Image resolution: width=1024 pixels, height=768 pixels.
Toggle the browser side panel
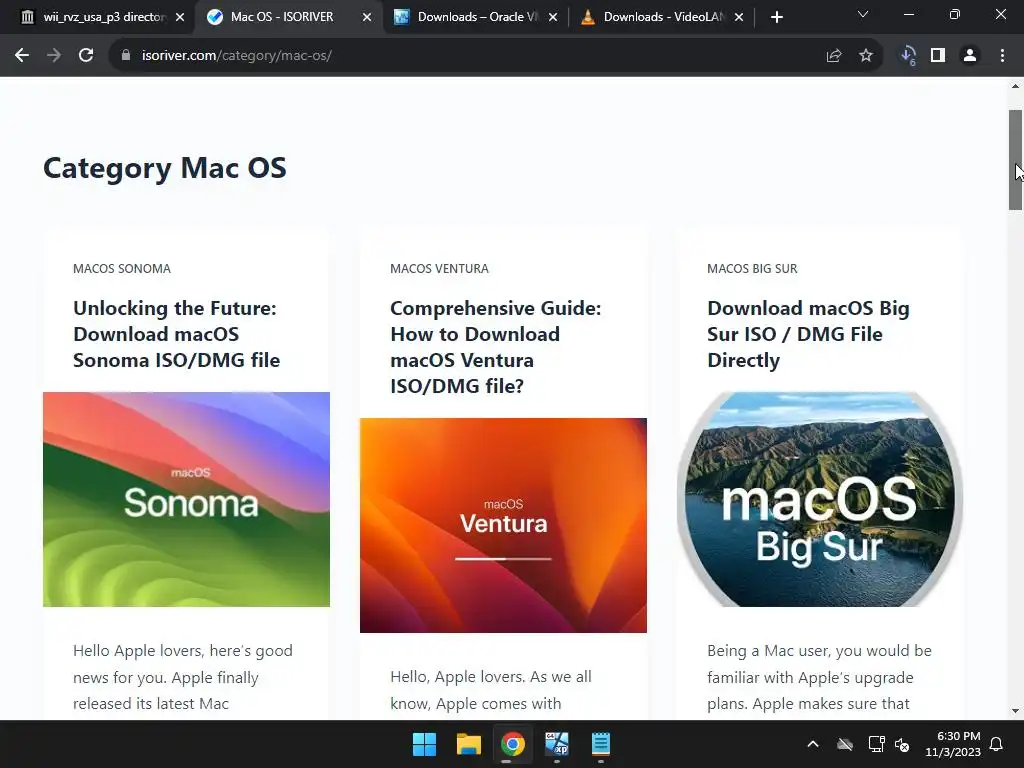[x=938, y=56]
